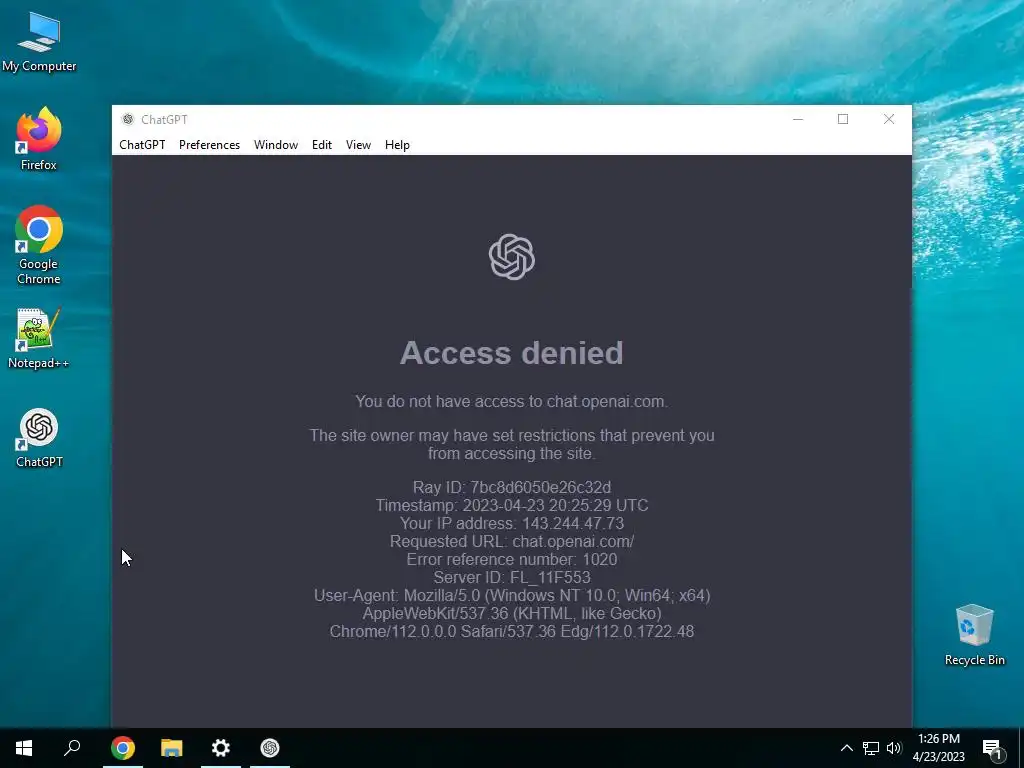Open the Preferences menu
Screen dimensions: 1024x768
pyautogui.click(x=210, y=145)
